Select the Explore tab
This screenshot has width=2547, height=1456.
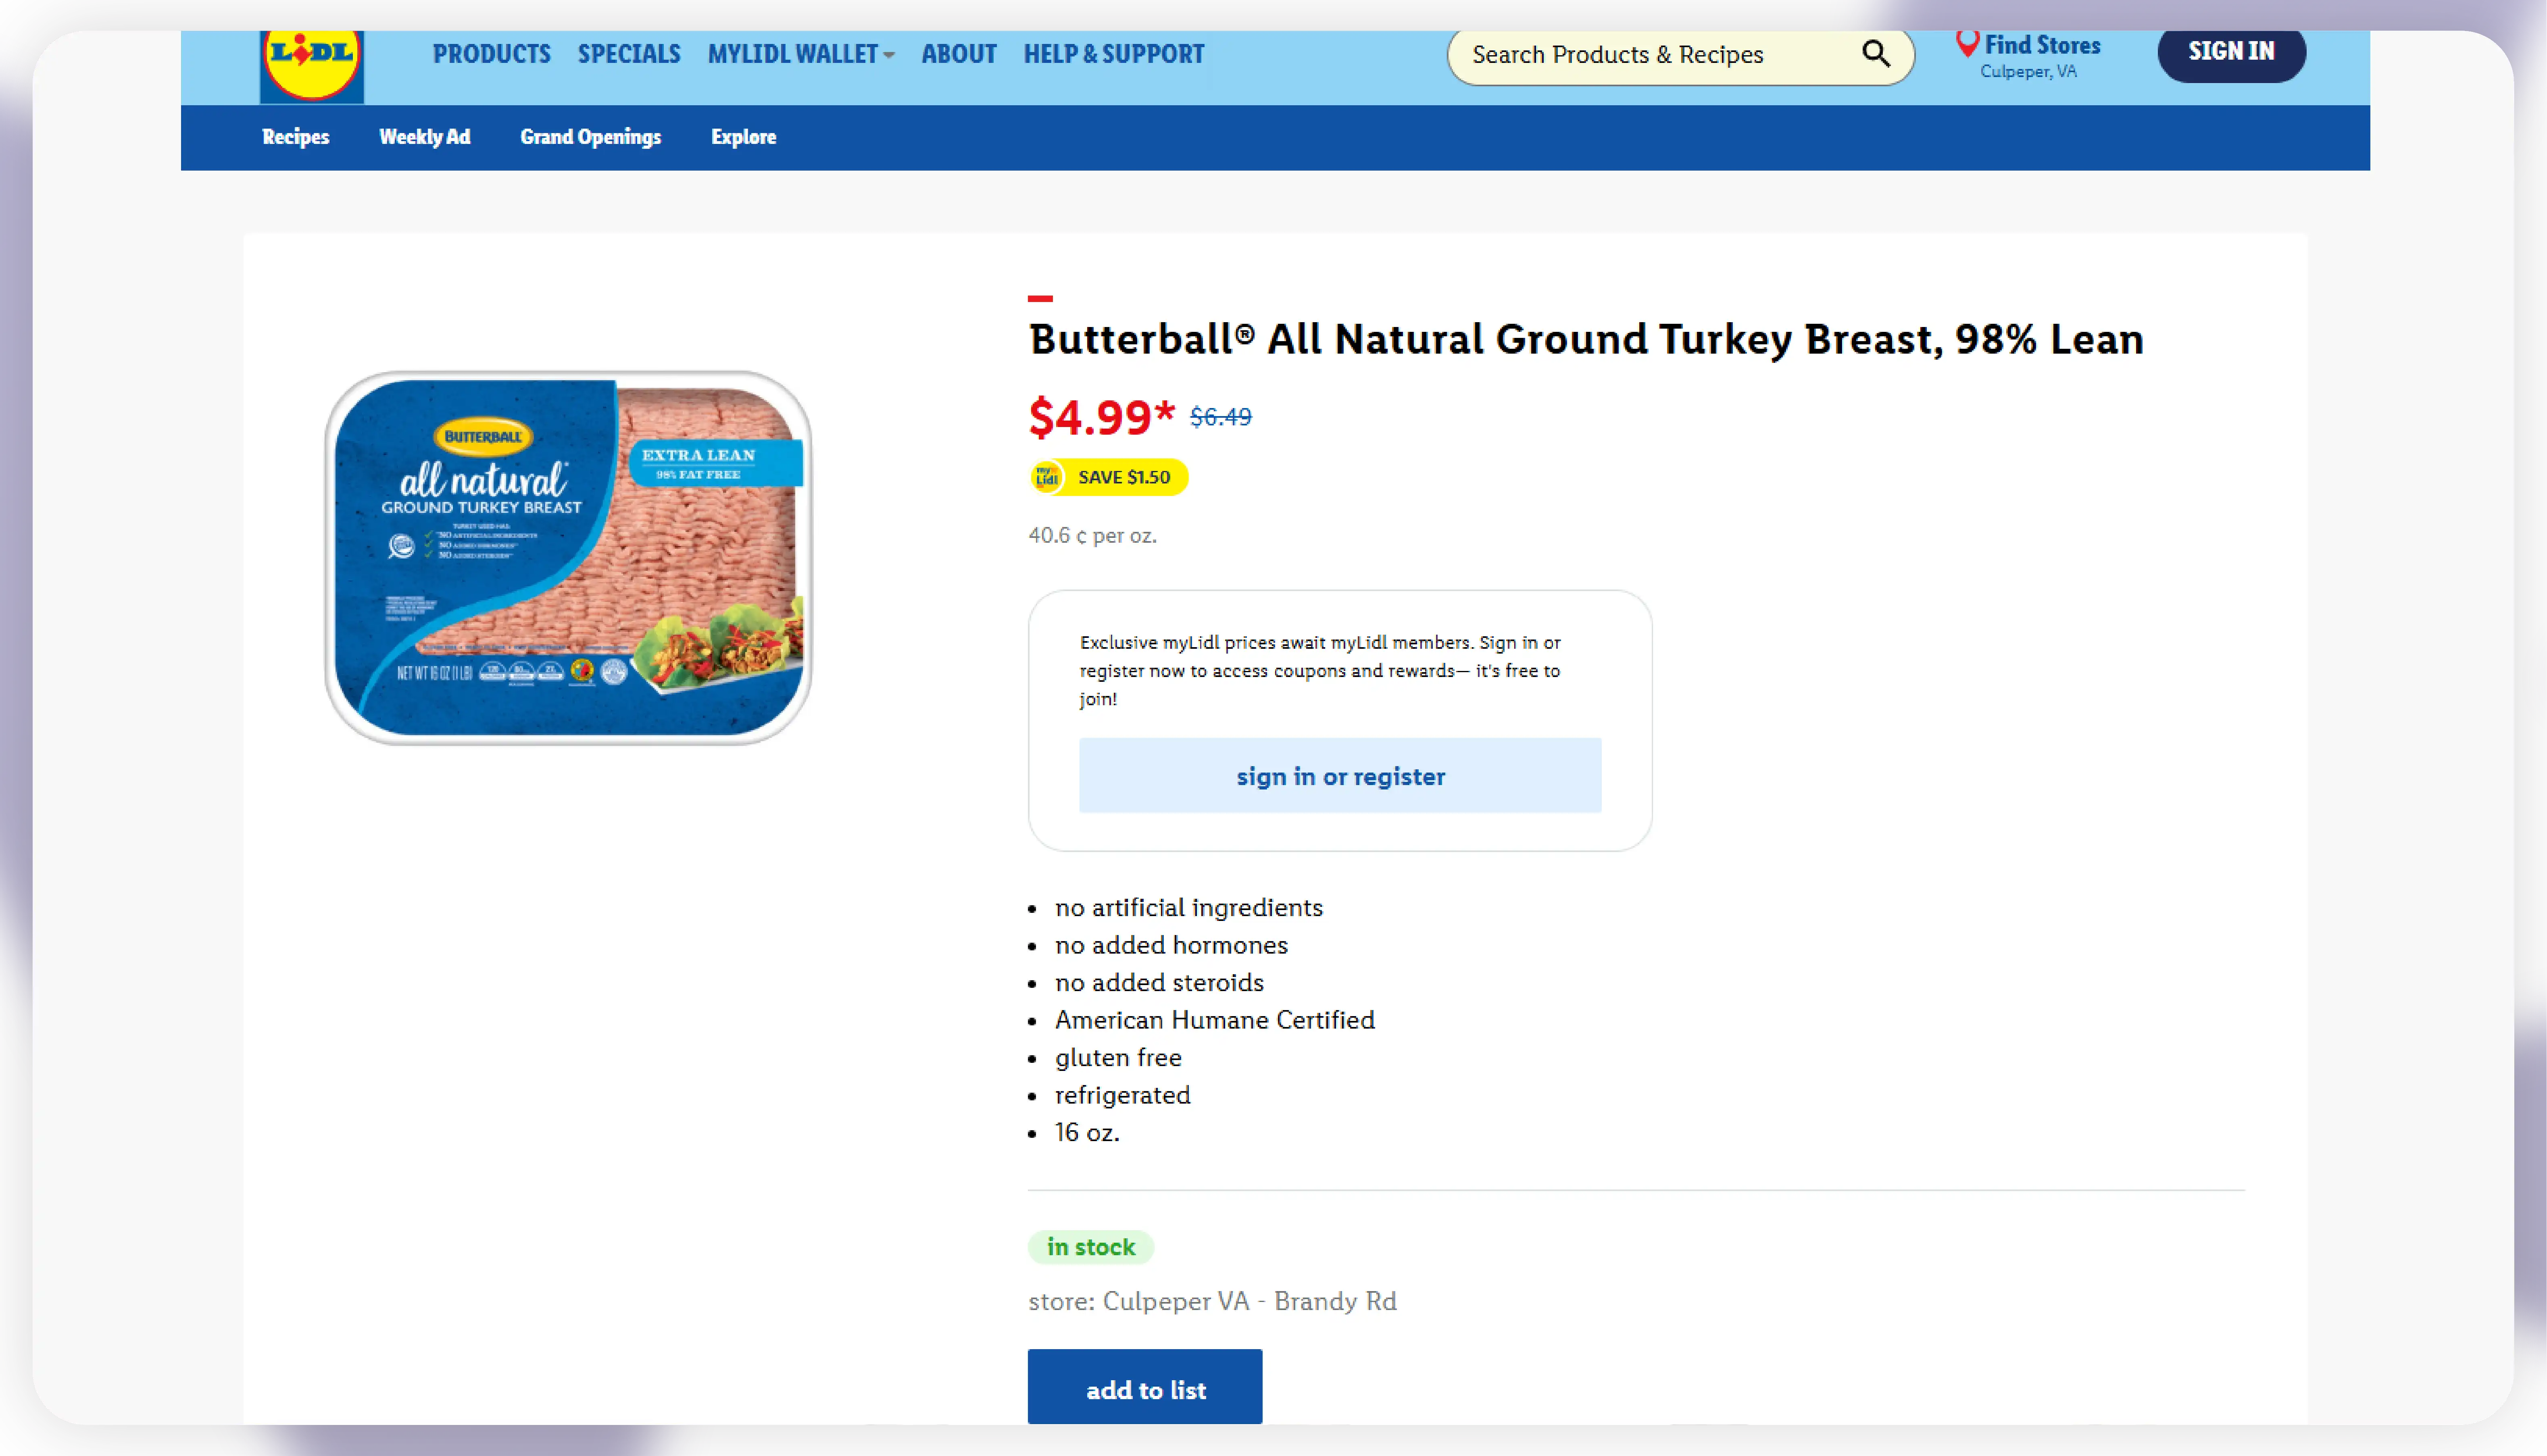coord(743,137)
